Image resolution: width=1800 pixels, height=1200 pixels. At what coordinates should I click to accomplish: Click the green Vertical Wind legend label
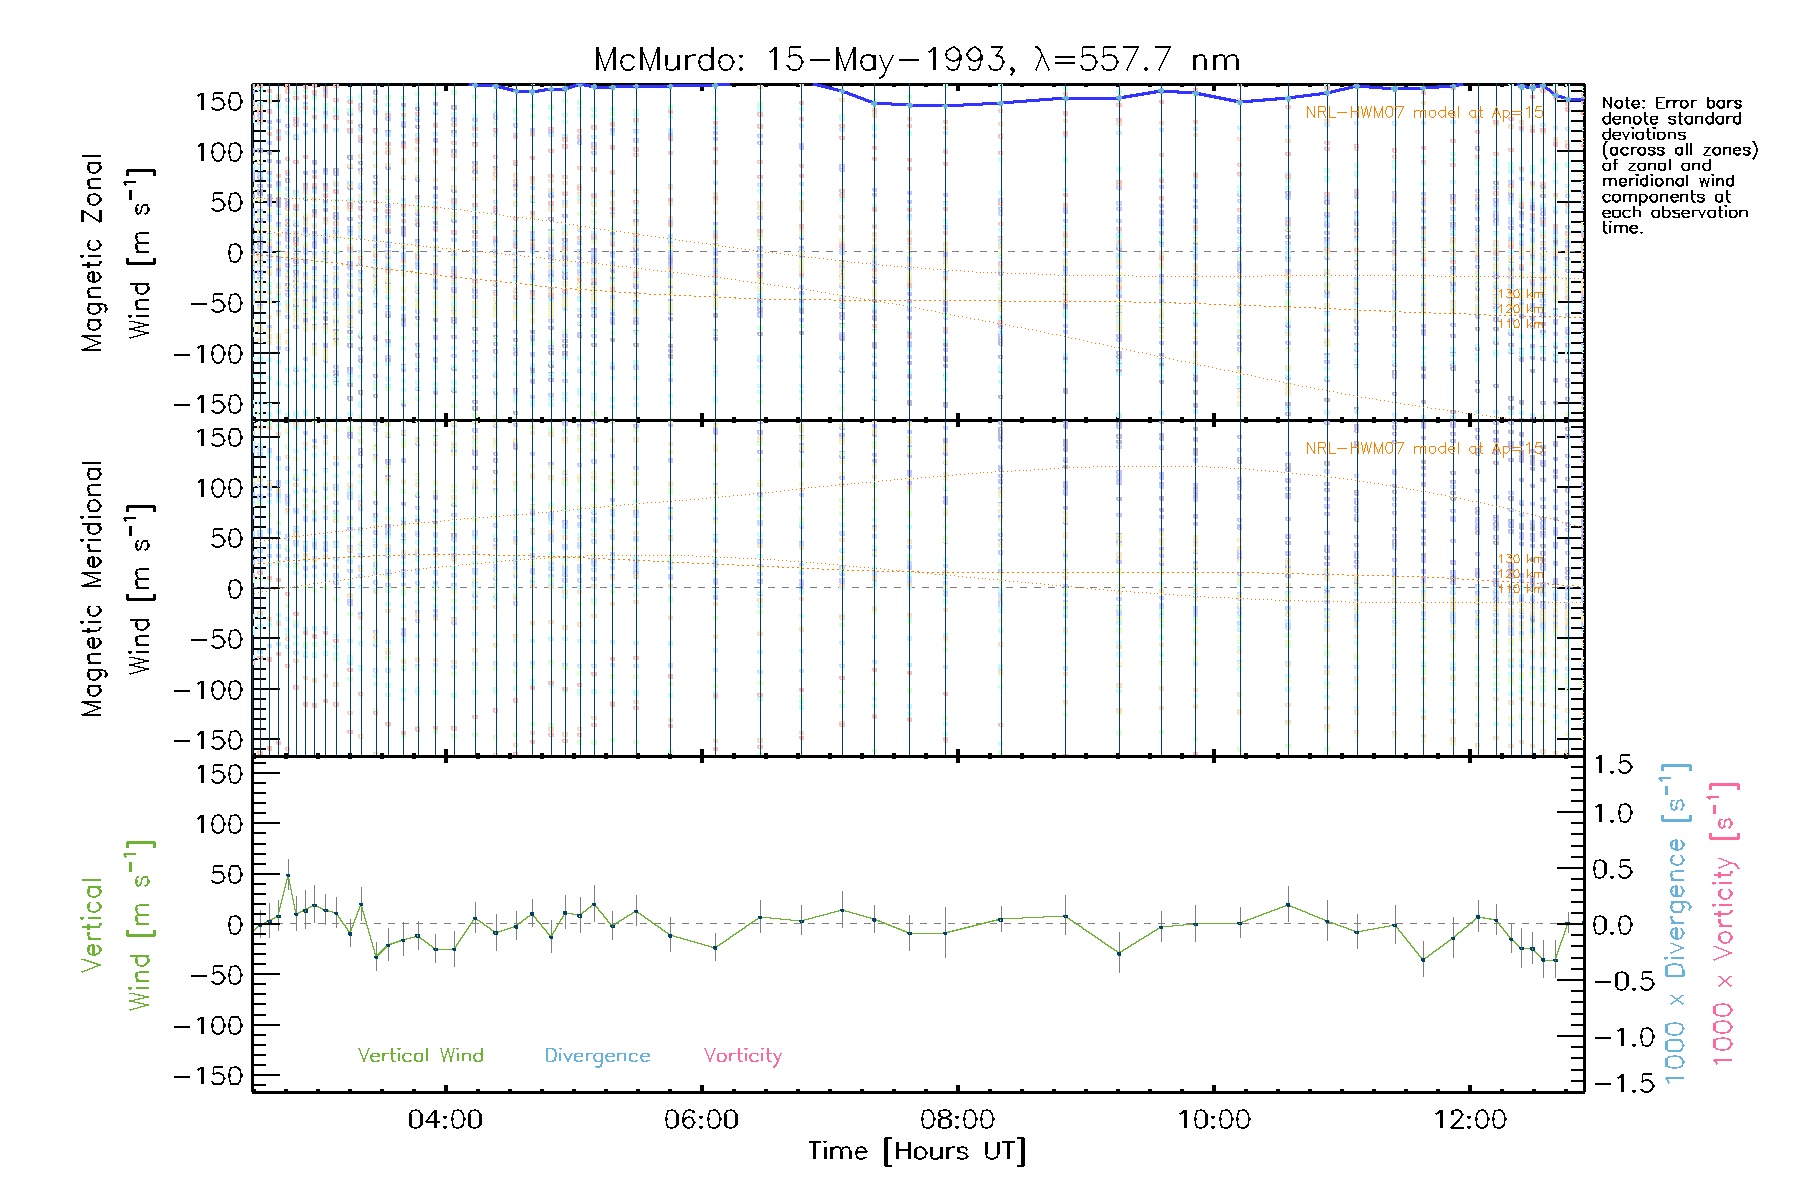pyautogui.click(x=420, y=1055)
